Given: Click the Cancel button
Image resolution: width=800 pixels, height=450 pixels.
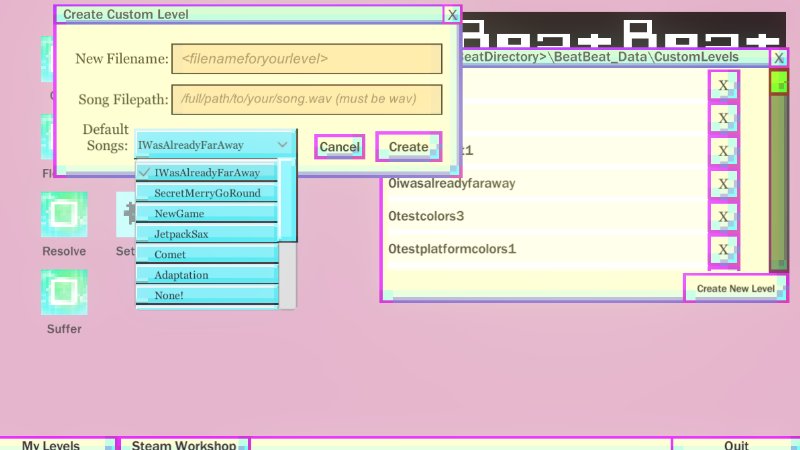Looking at the screenshot, I should (339, 147).
